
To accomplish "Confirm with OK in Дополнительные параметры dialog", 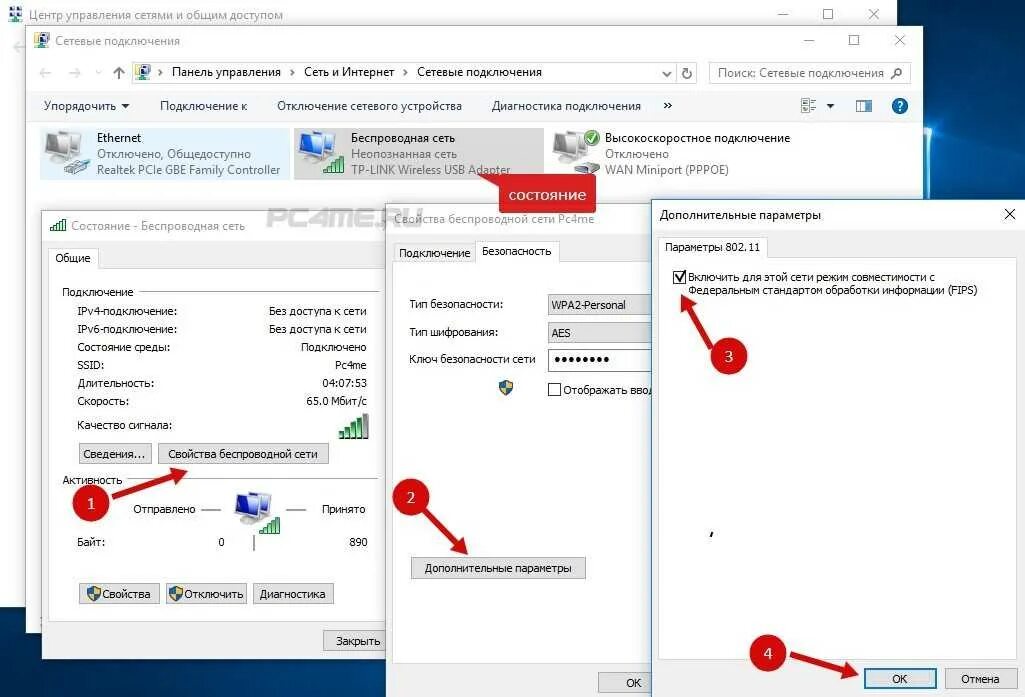I will point(899,679).
